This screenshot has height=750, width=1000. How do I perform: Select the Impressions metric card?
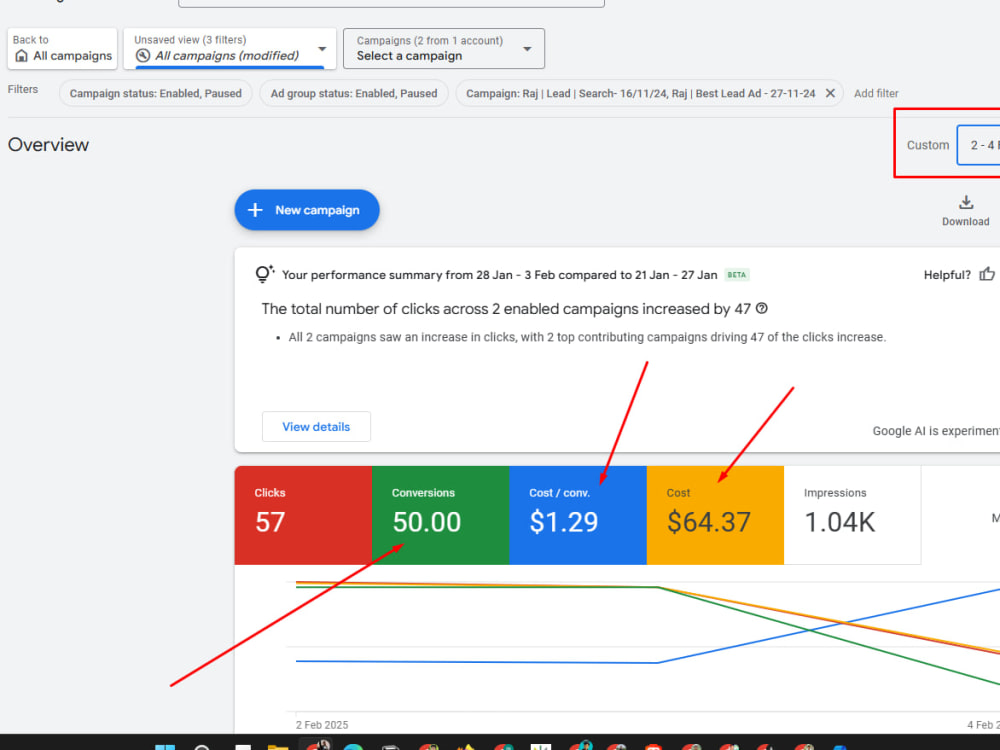click(x=852, y=515)
